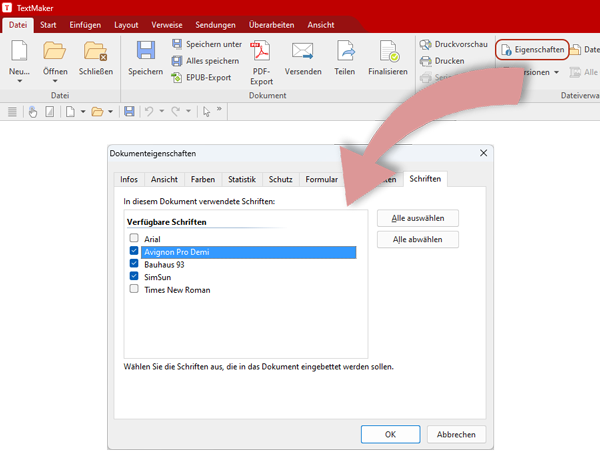The height and width of the screenshot is (453, 600).
Task: Click Alle auswählen button
Action: coord(418,218)
